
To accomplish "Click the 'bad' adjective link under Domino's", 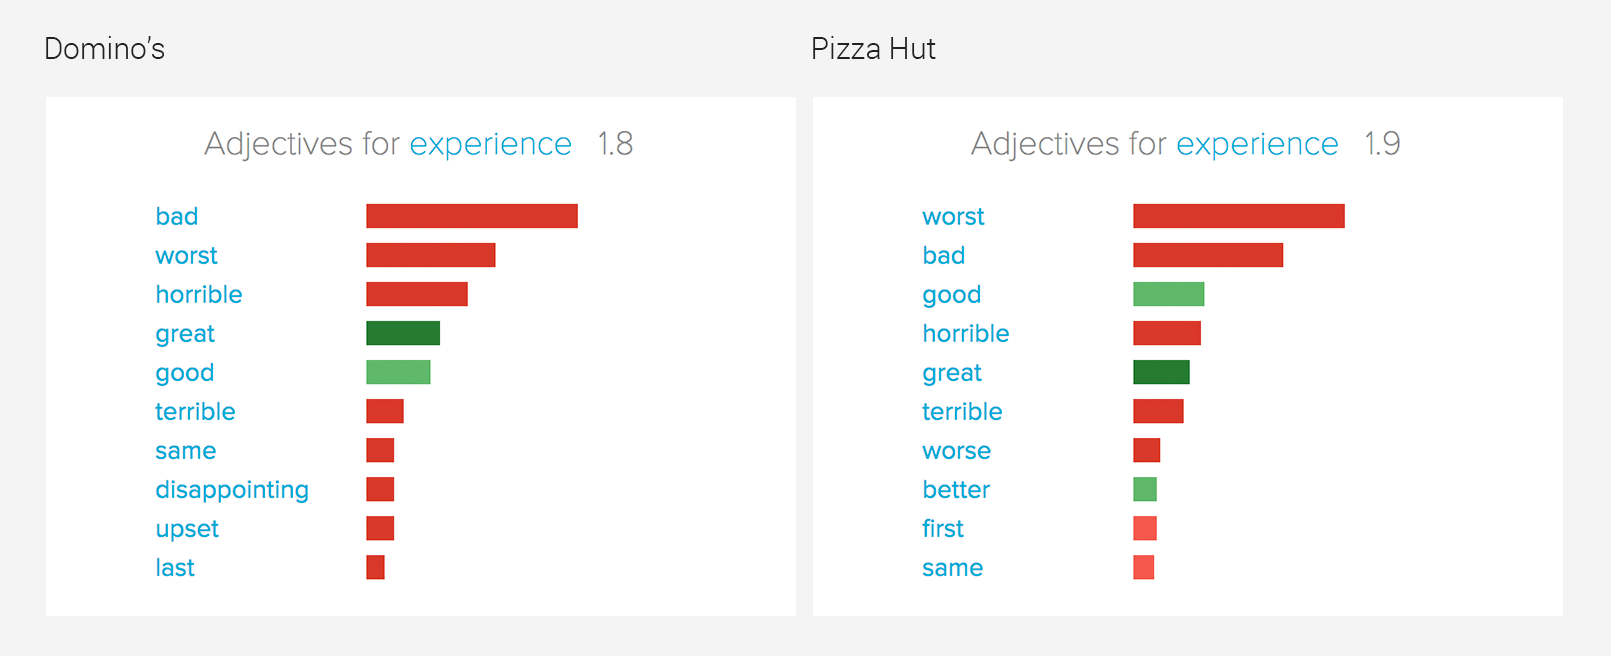I will click(x=176, y=216).
